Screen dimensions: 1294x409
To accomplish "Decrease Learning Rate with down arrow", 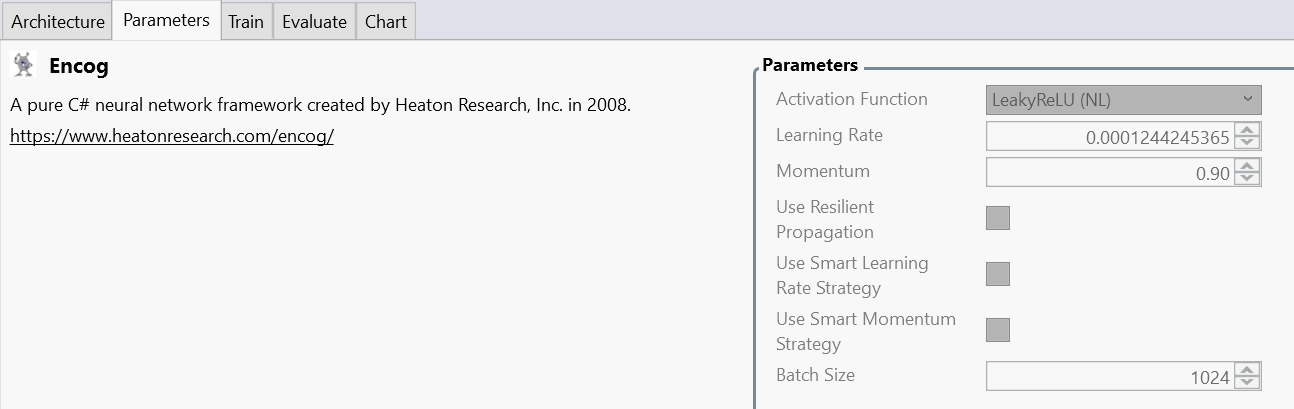I will [x=1247, y=142].
